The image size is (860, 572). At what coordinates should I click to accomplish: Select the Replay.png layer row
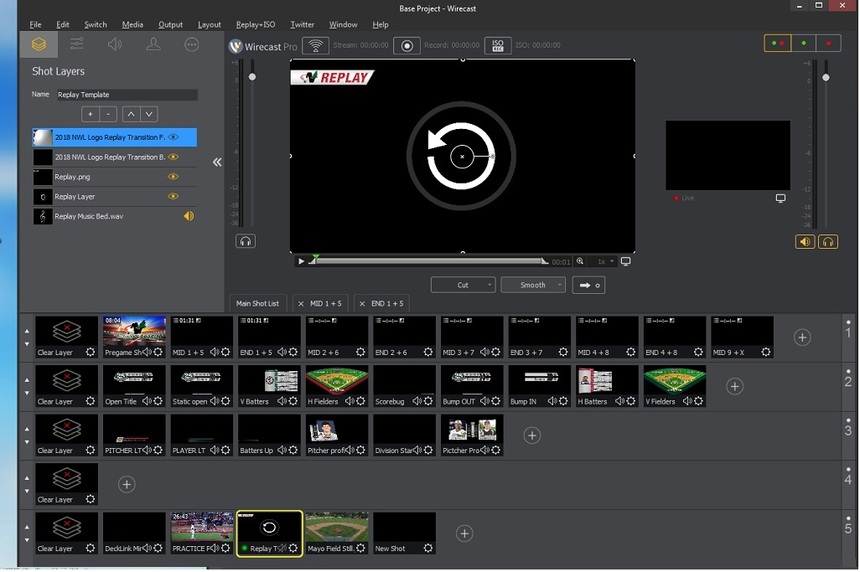(x=115, y=177)
